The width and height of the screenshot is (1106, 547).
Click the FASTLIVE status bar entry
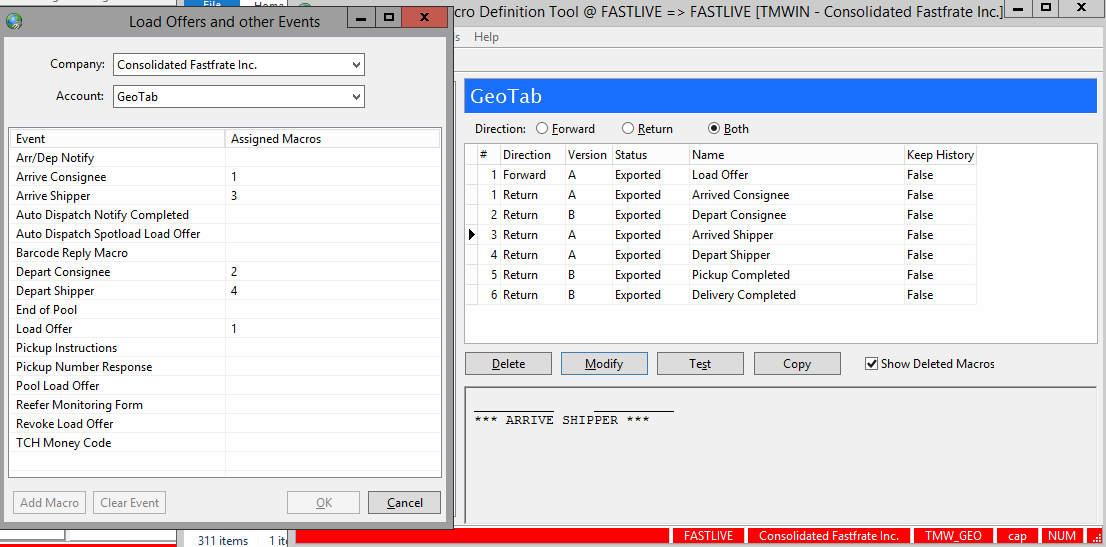708,536
